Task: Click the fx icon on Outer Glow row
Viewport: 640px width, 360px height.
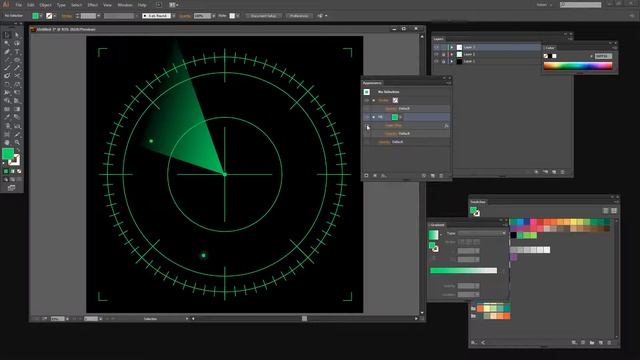Action: pos(446,126)
